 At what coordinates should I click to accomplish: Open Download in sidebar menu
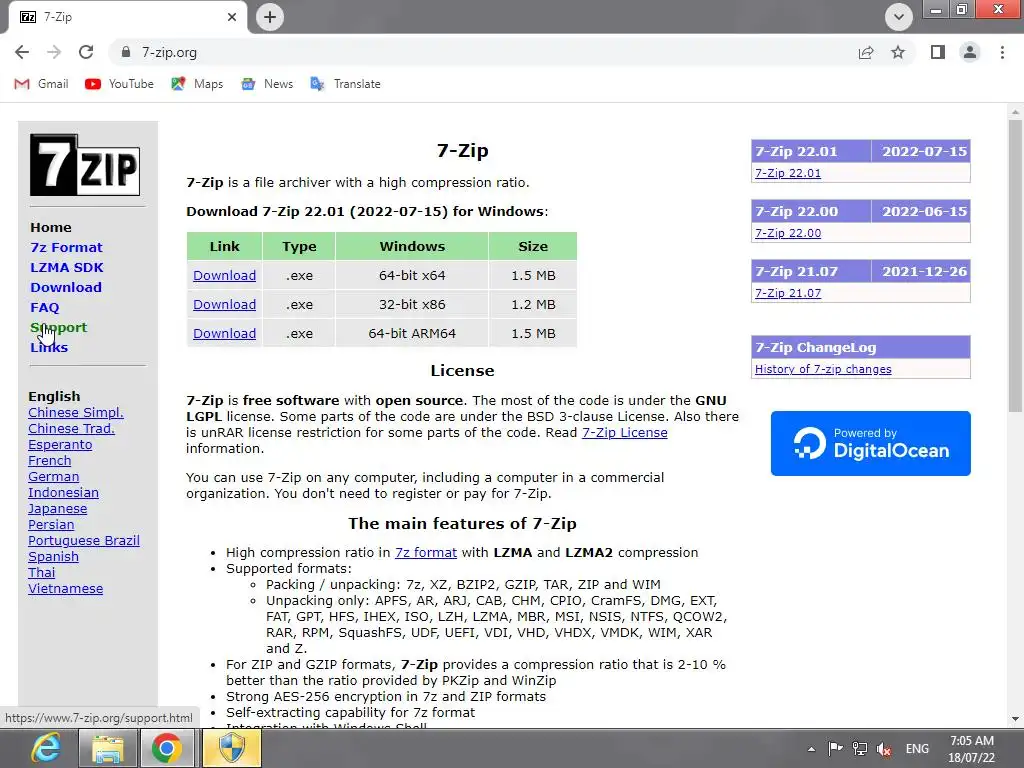tap(66, 287)
